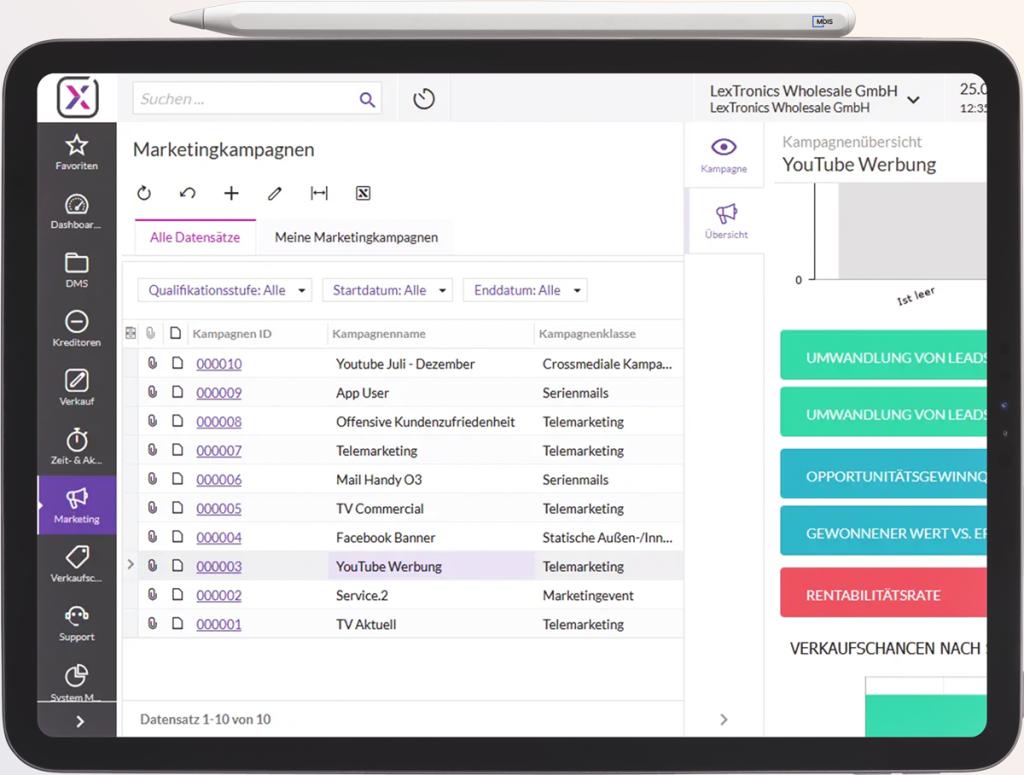
Task: Select the Alle Datensätze tab
Action: click(x=195, y=237)
